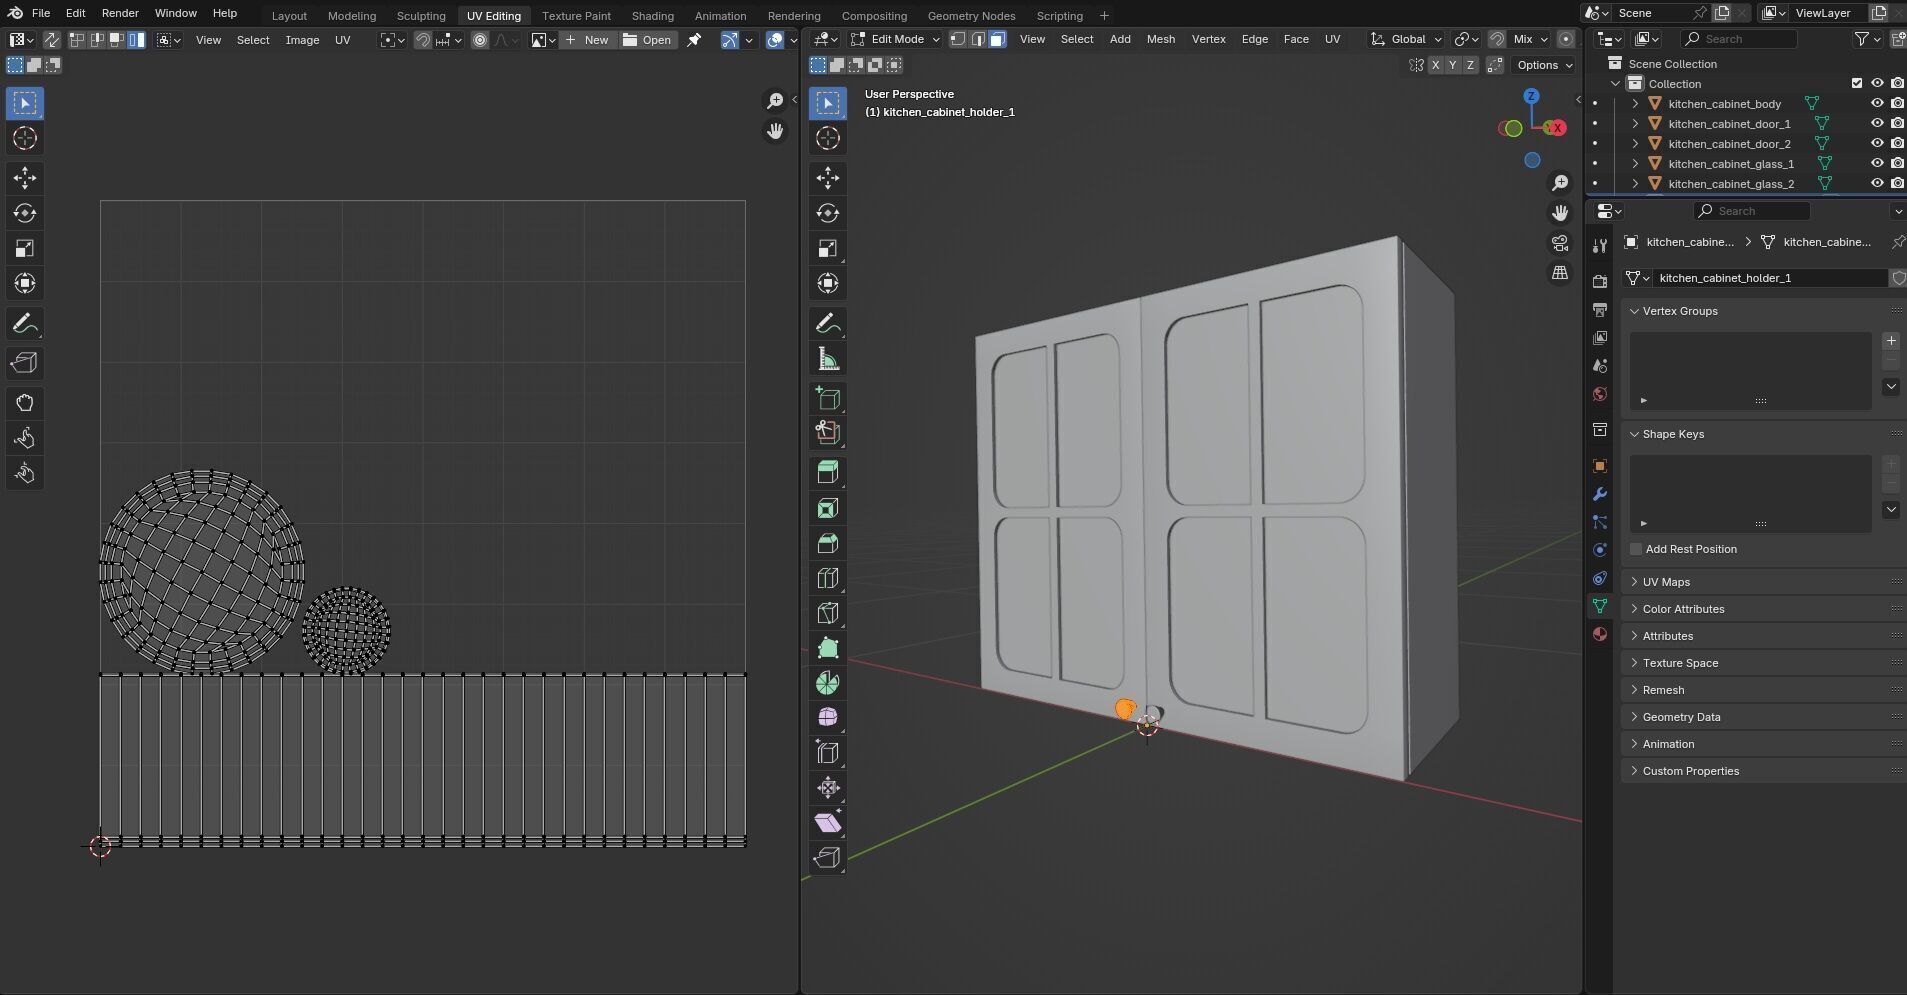Select the Bevel tool

point(828,543)
